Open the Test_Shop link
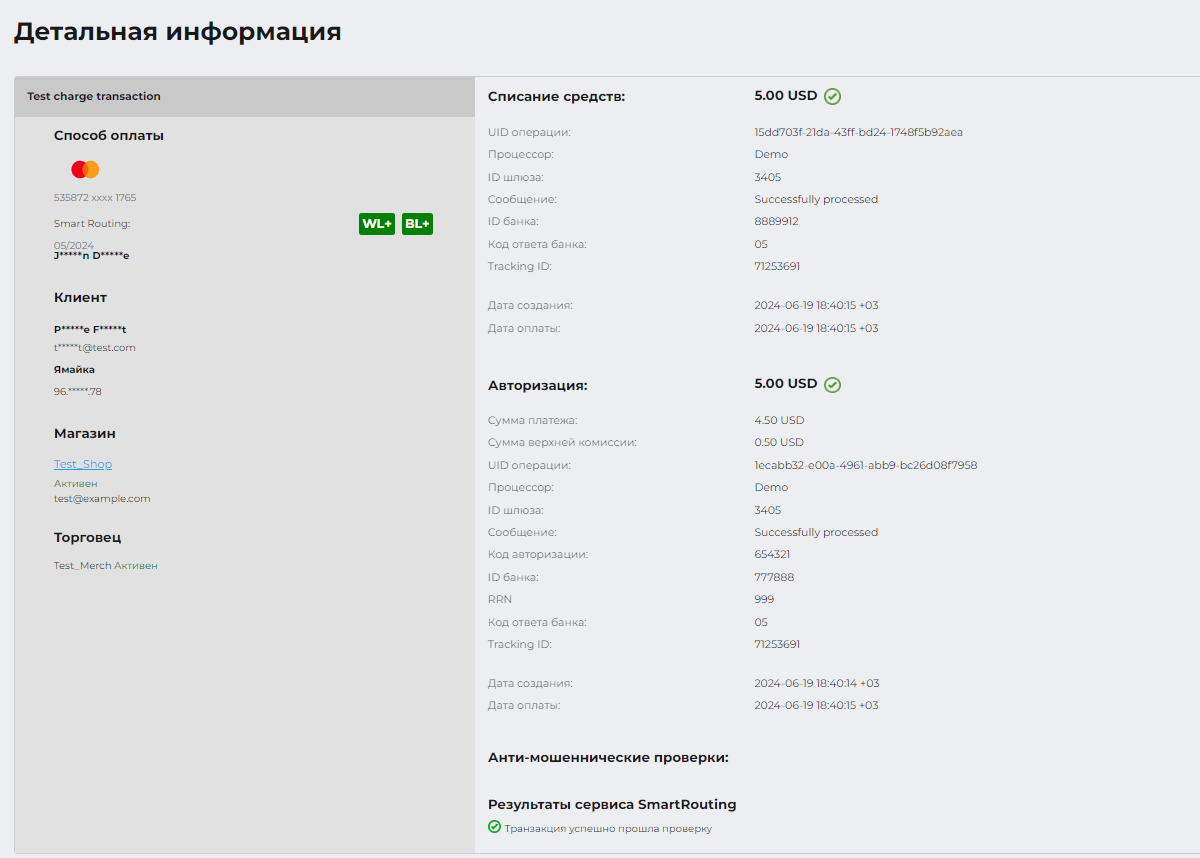 point(83,464)
